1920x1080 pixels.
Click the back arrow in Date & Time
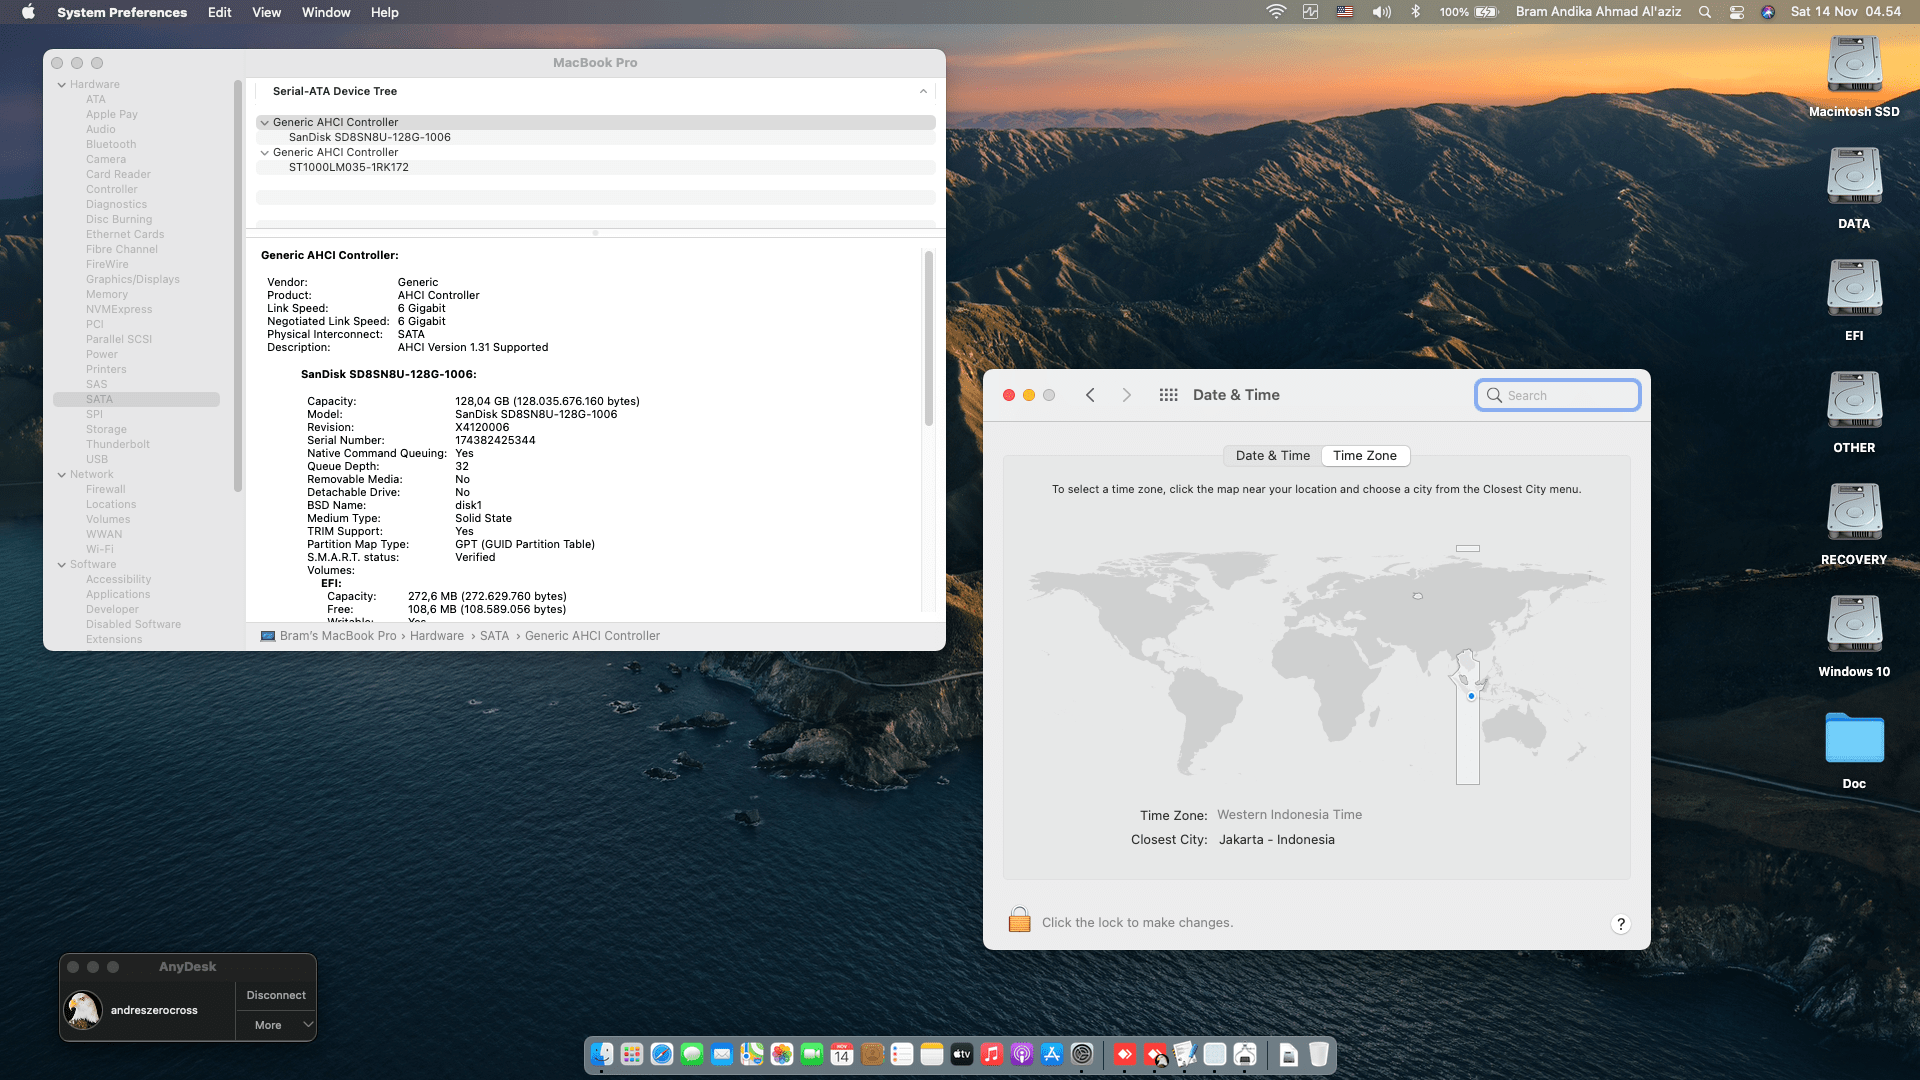click(x=1090, y=395)
